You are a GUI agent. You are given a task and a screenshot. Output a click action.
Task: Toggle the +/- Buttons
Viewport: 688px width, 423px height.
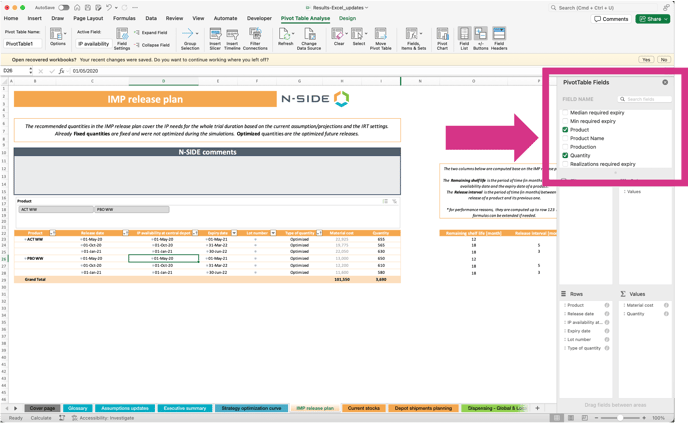480,39
